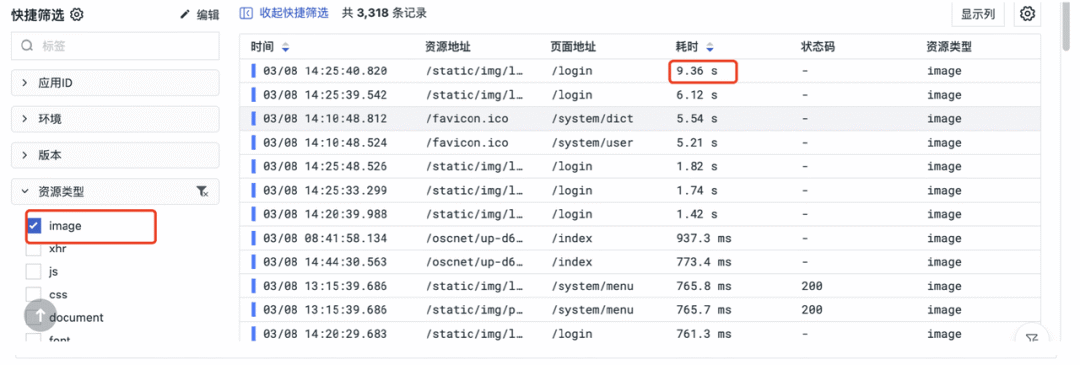Check the xhr resource type checkbox
This screenshot has width=1080, height=365.
click(33, 249)
